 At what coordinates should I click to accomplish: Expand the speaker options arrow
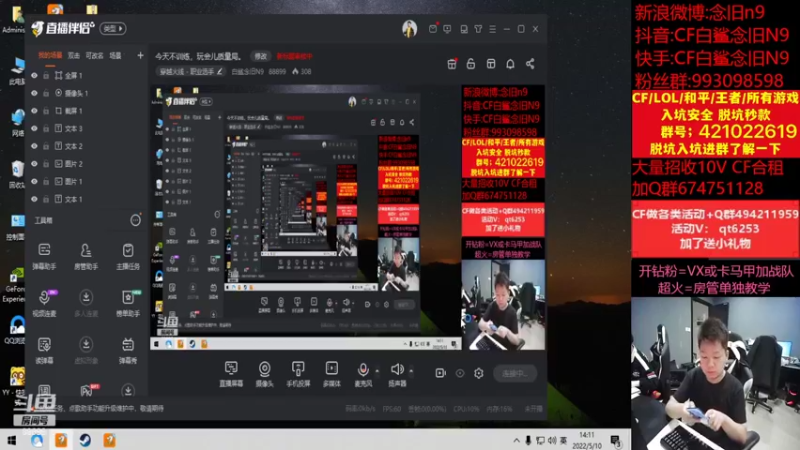coord(411,371)
